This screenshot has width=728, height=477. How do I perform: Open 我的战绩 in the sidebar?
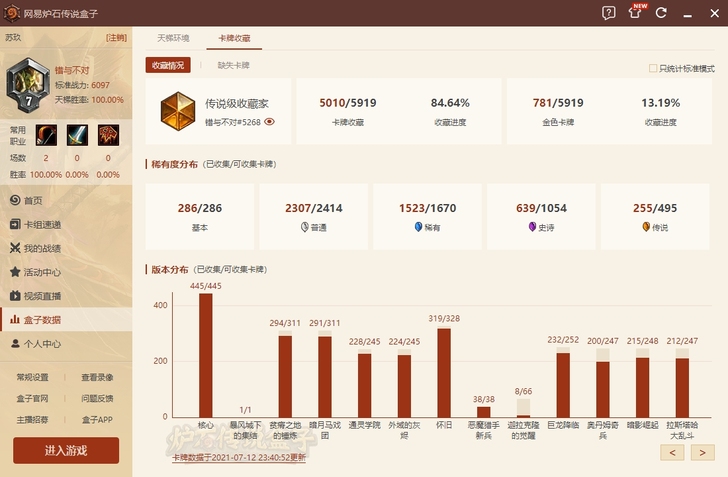pyautogui.click(x=66, y=248)
